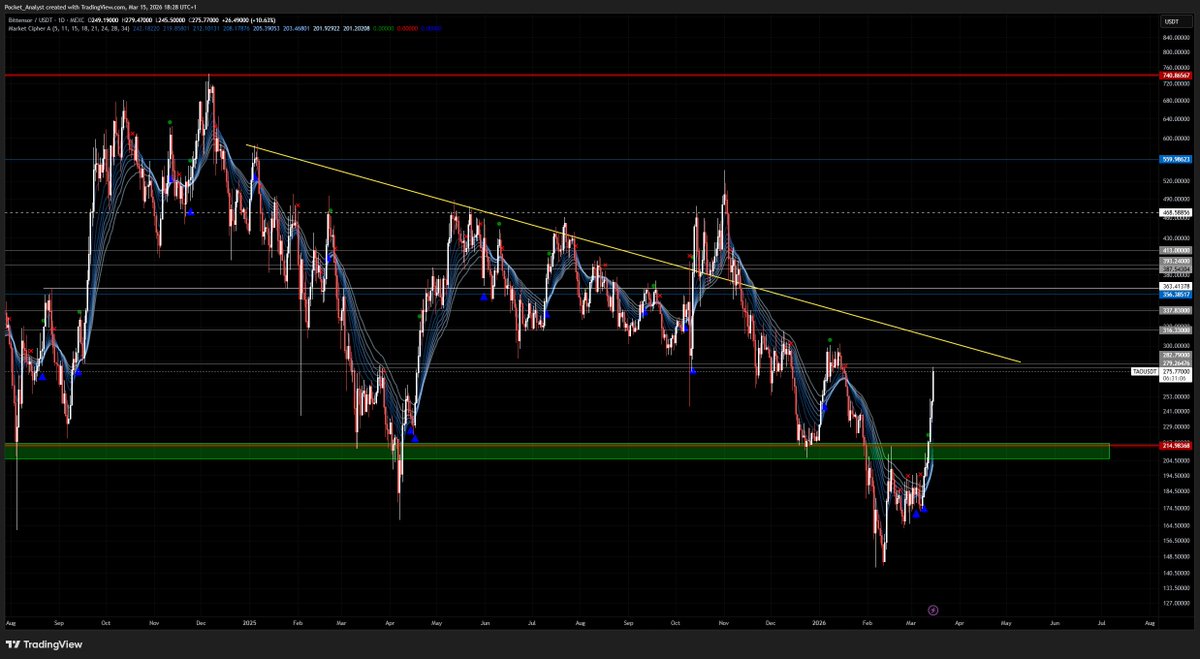Select the grey 337.83000 price label
Image resolution: width=1200 pixels, height=659 pixels.
pyautogui.click(x=1175, y=311)
